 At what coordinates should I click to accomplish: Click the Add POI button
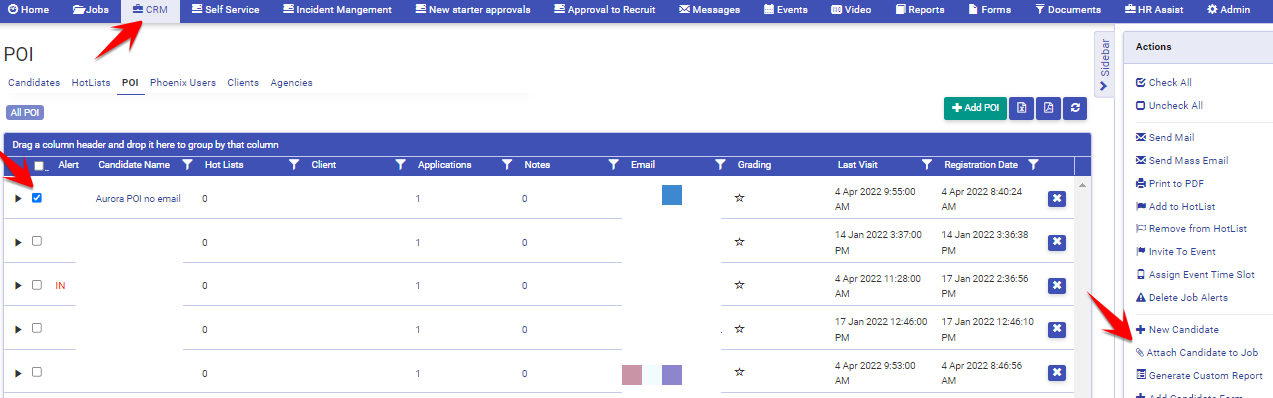[x=975, y=108]
